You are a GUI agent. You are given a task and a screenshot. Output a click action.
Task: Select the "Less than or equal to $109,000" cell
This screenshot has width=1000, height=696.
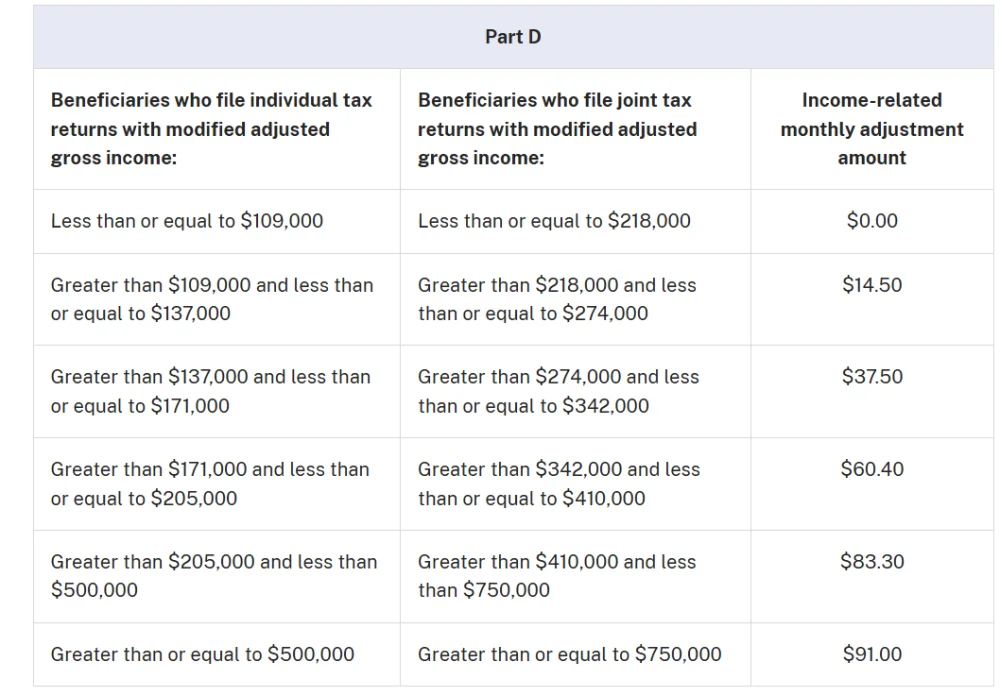coord(187,221)
